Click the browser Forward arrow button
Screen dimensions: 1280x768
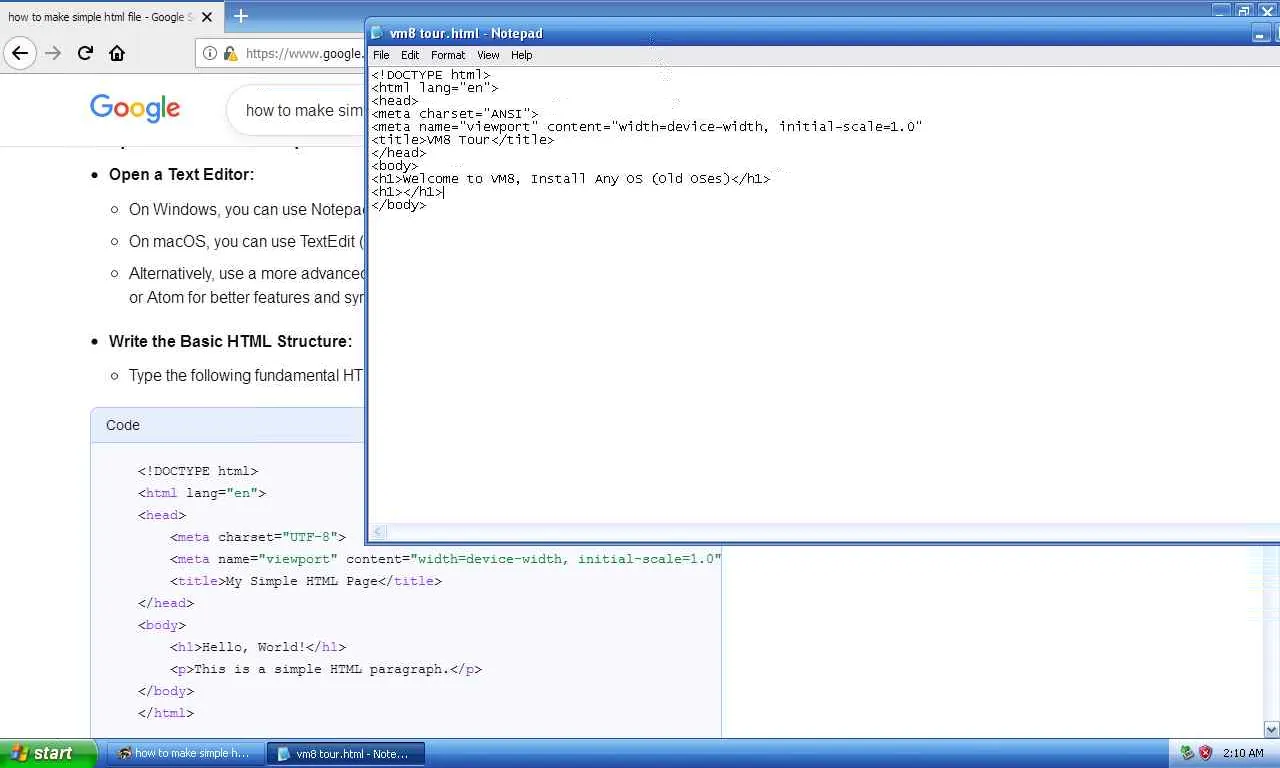coord(53,53)
